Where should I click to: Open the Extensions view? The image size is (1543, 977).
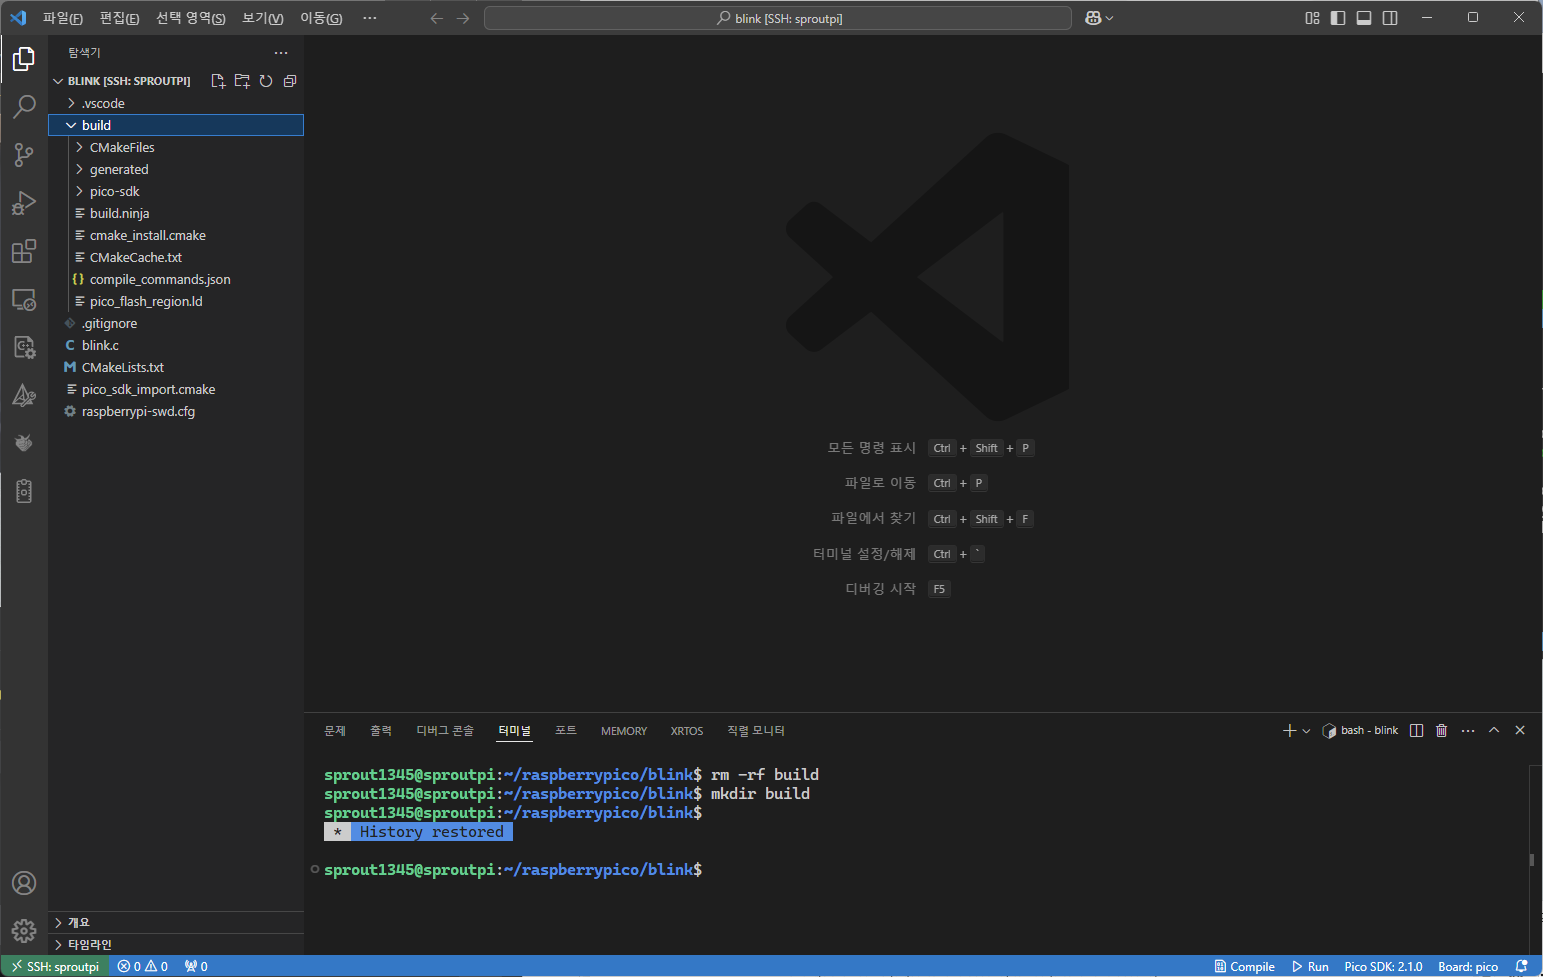(x=24, y=251)
